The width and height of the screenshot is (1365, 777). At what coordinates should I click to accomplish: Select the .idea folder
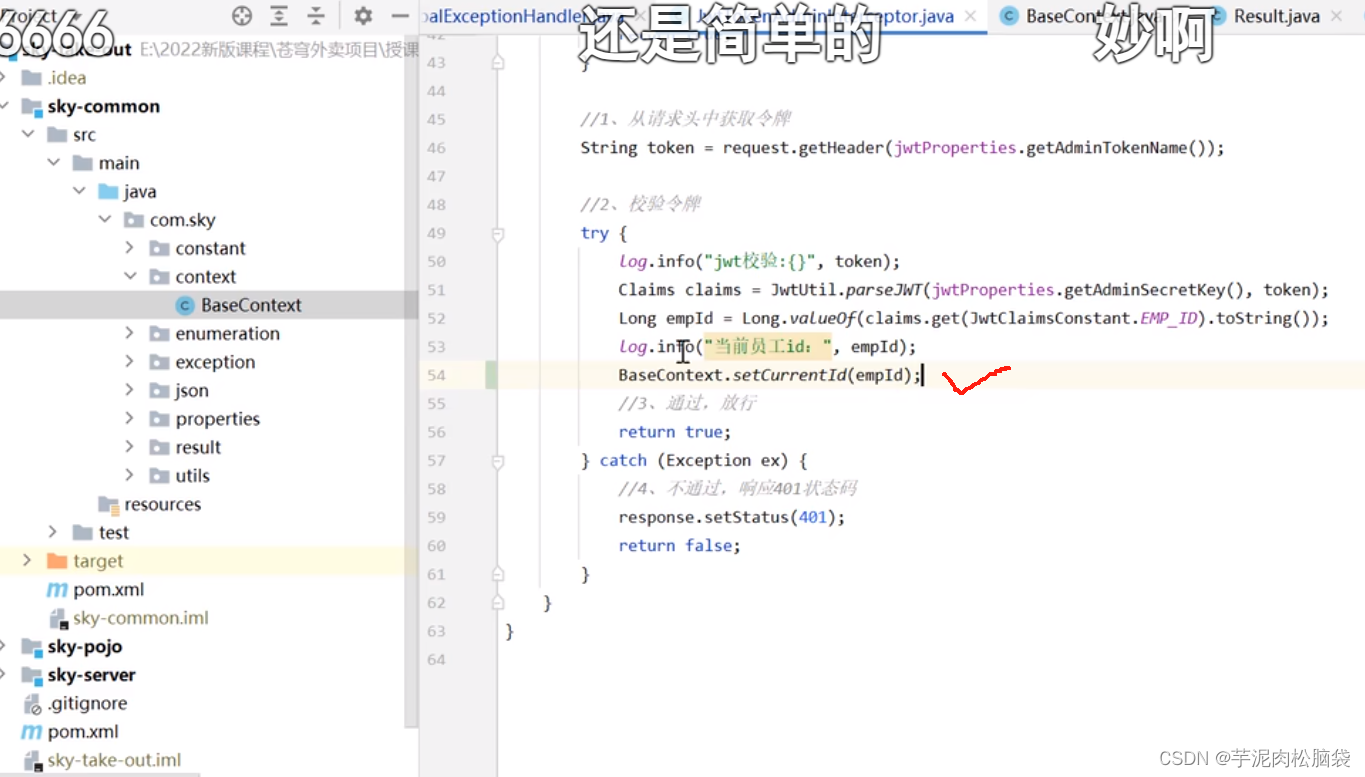tap(67, 78)
